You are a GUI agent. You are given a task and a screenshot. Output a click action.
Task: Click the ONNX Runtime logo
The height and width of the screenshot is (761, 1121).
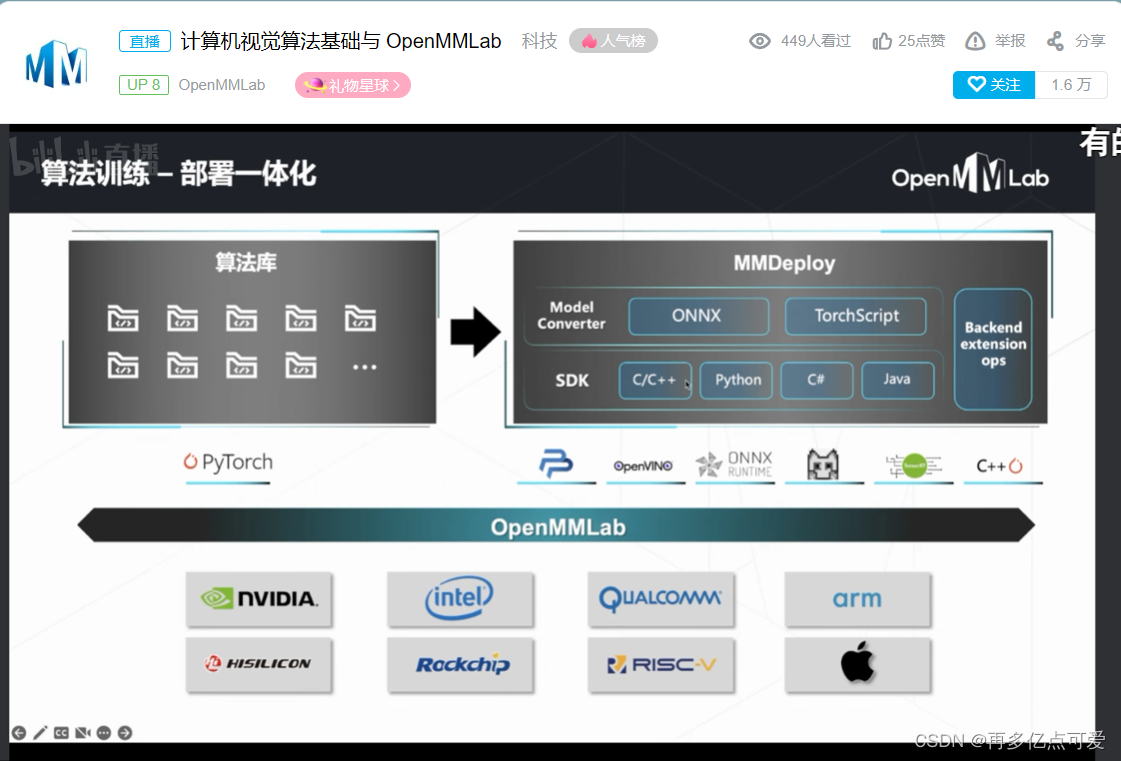(x=734, y=464)
